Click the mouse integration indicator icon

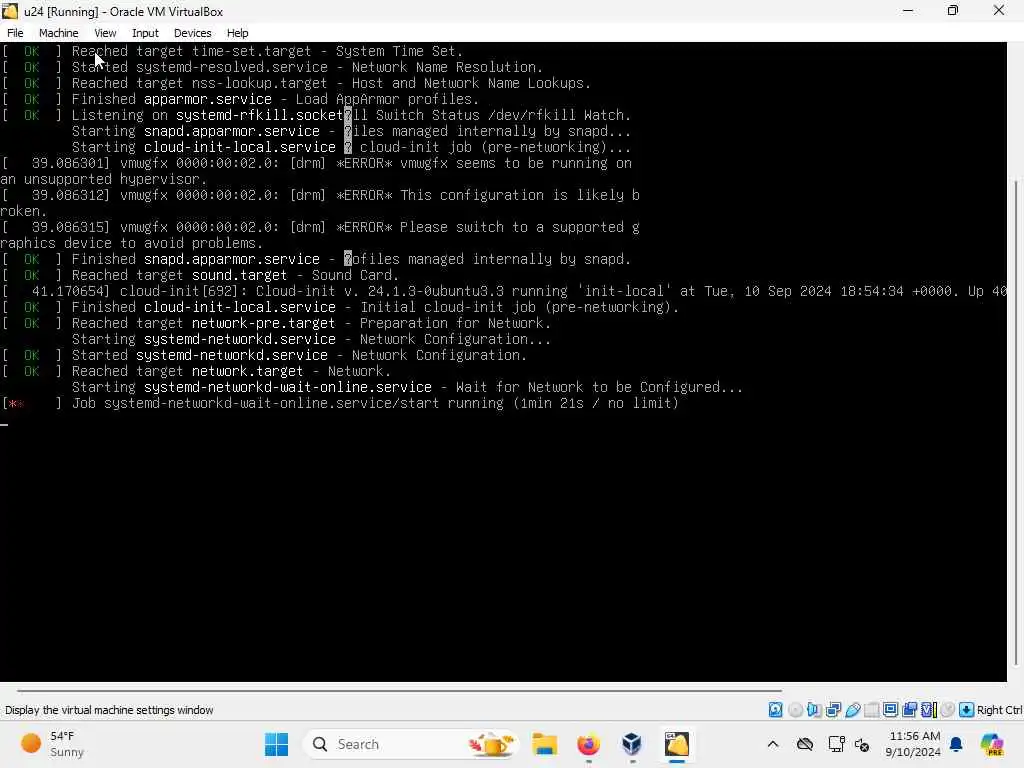(x=948, y=710)
